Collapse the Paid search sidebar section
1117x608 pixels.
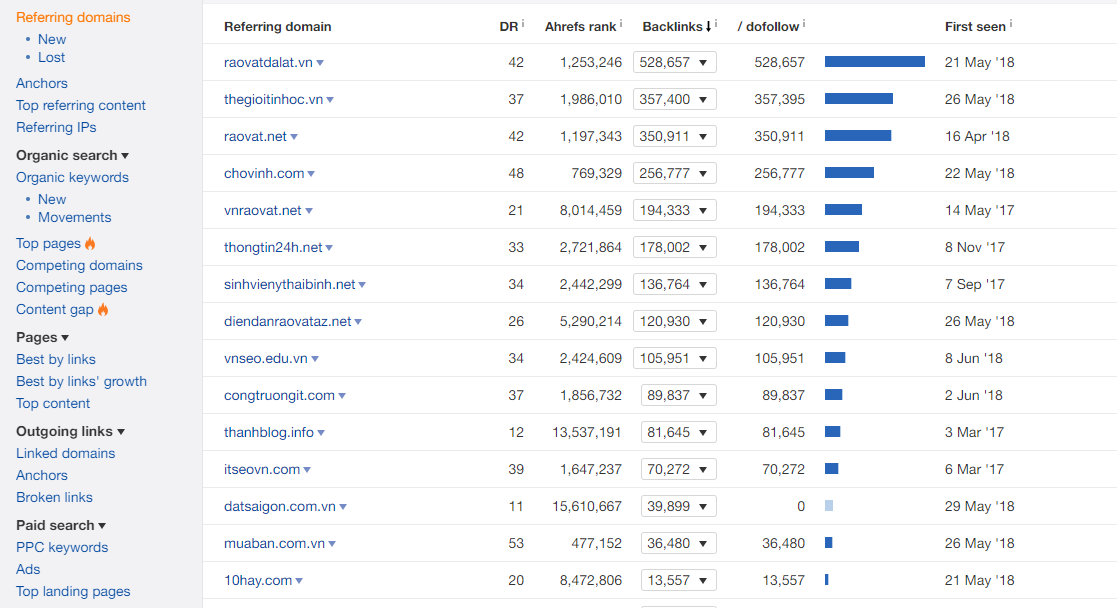coord(61,525)
